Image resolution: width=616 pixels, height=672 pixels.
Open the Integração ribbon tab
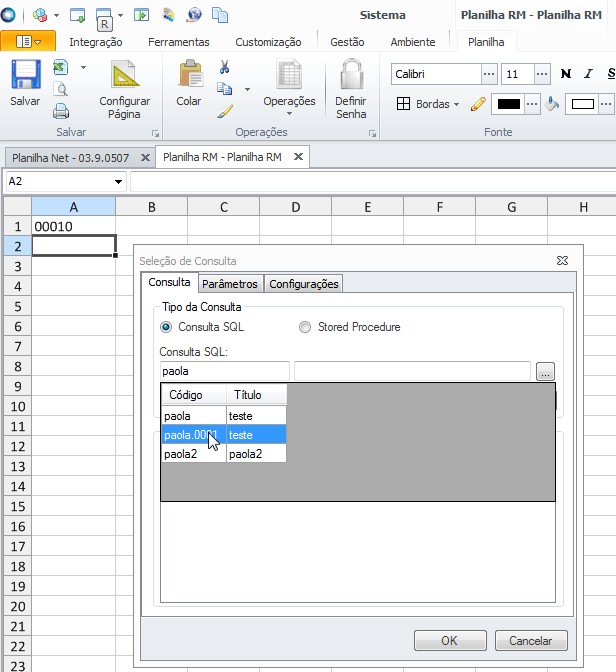click(x=96, y=42)
